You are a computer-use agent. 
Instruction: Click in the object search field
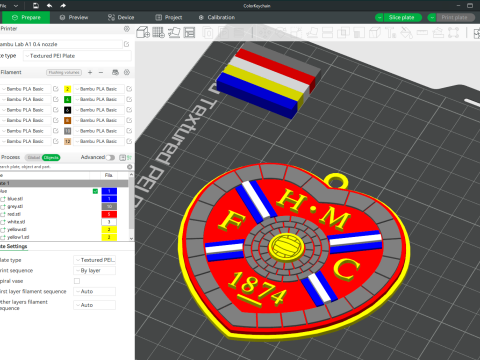pos(63,167)
